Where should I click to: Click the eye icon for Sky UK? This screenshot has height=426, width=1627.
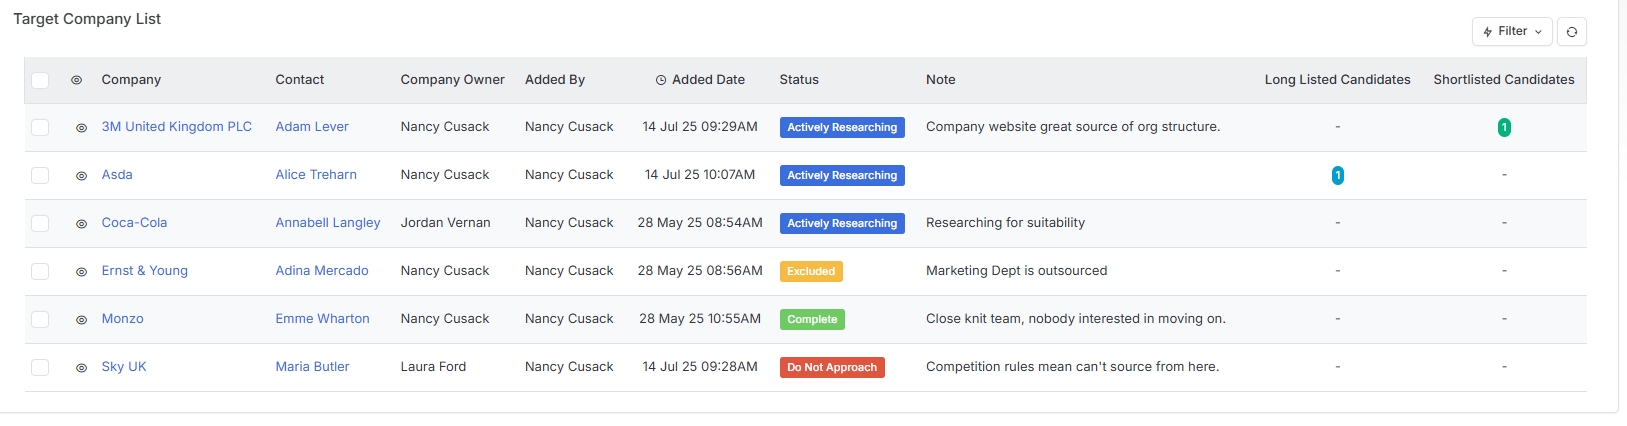[81, 368]
